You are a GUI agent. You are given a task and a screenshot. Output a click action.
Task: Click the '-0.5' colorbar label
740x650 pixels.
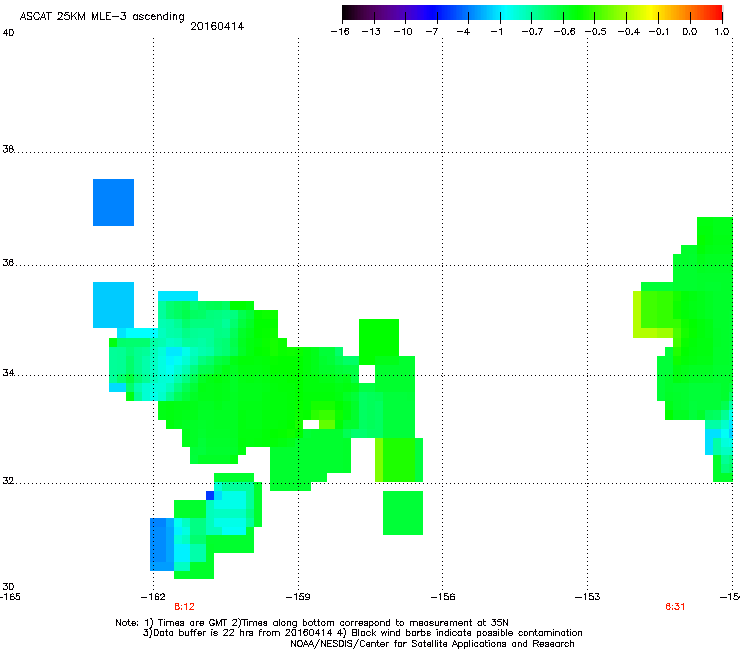click(596, 32)
